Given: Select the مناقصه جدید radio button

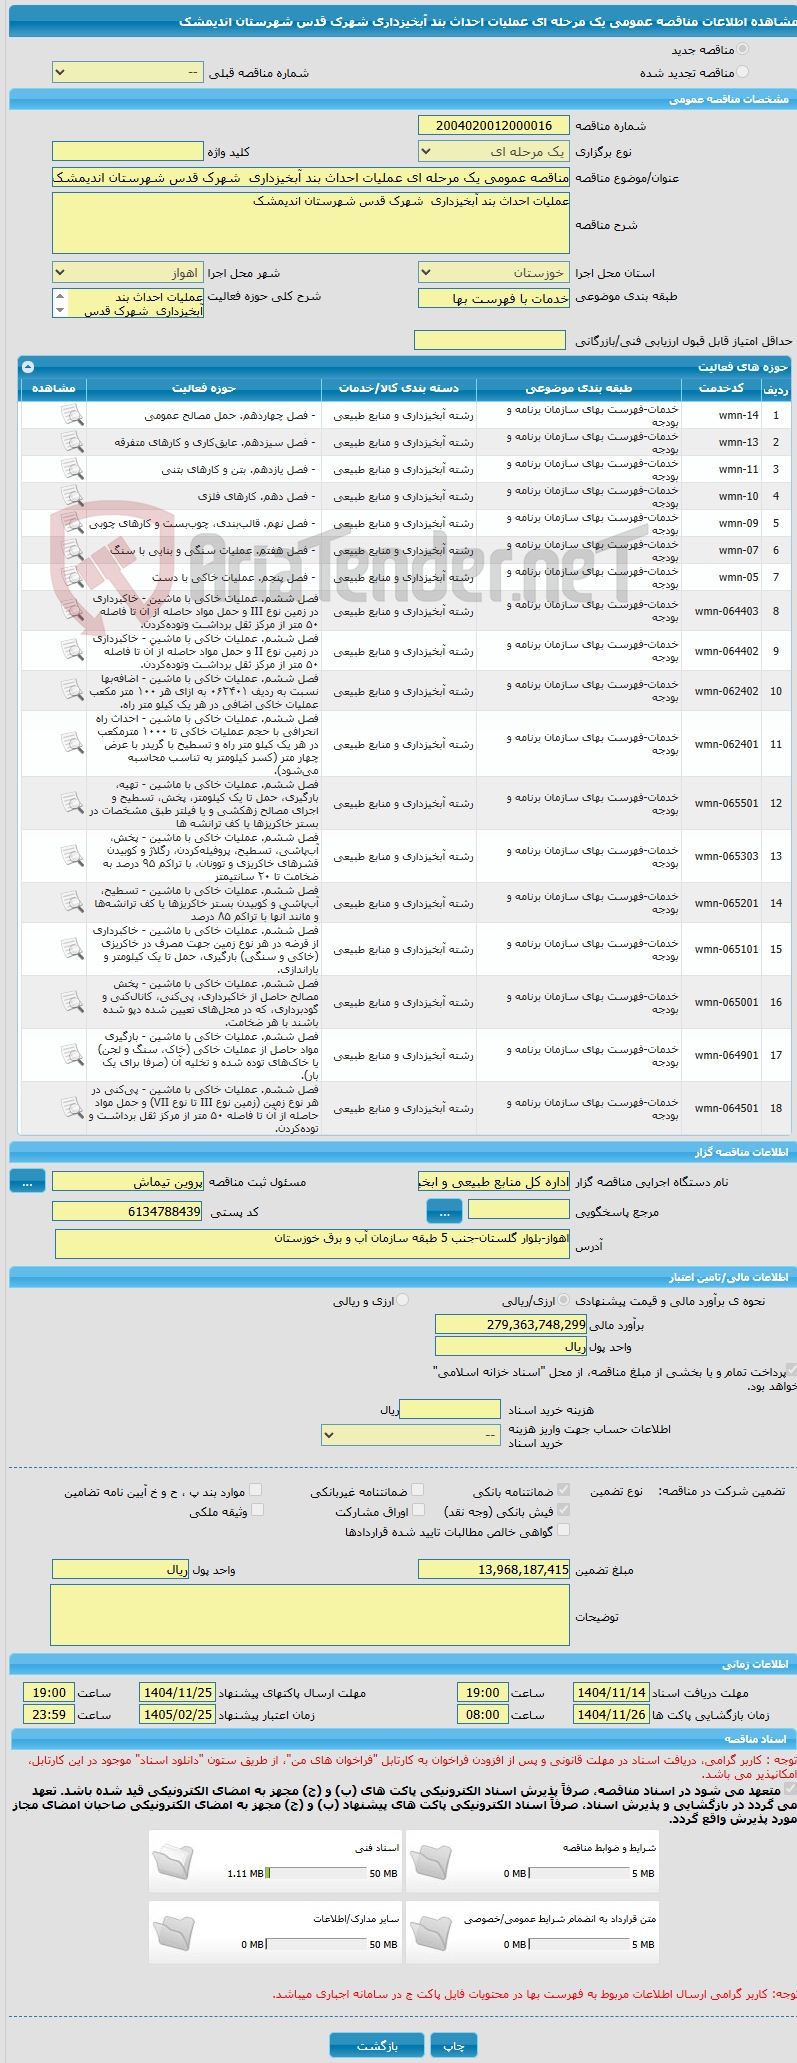Looking at the screenshot, I should (742, 49).
